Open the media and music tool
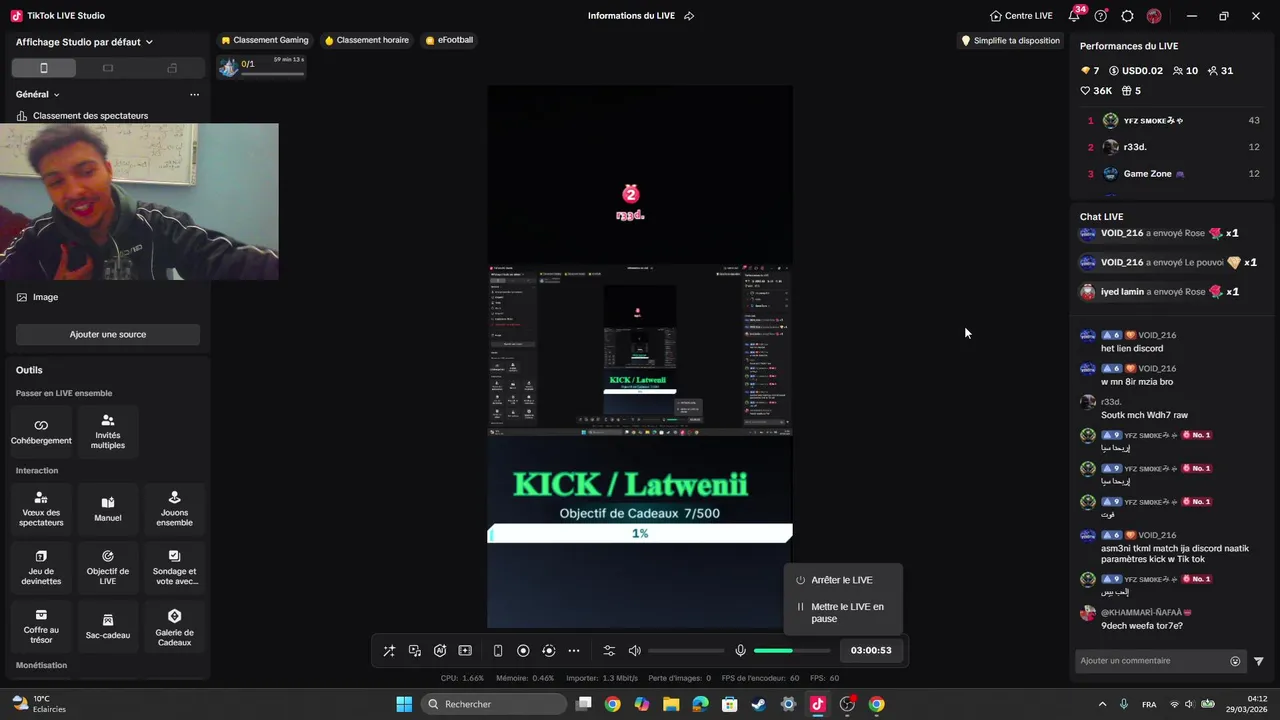 [415, 650]
